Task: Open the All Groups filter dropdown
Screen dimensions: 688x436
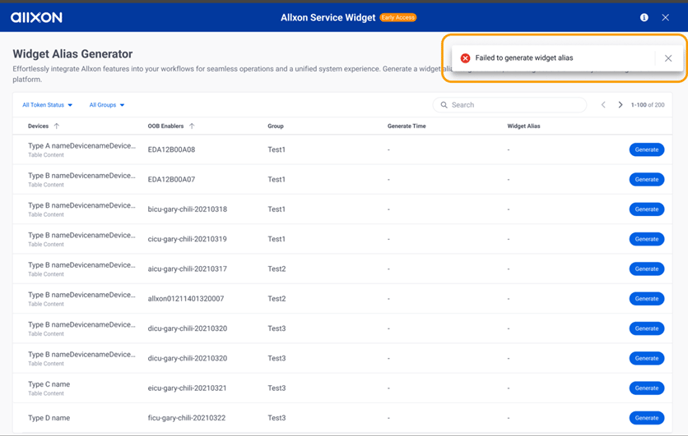Action: tap(107, 105)
